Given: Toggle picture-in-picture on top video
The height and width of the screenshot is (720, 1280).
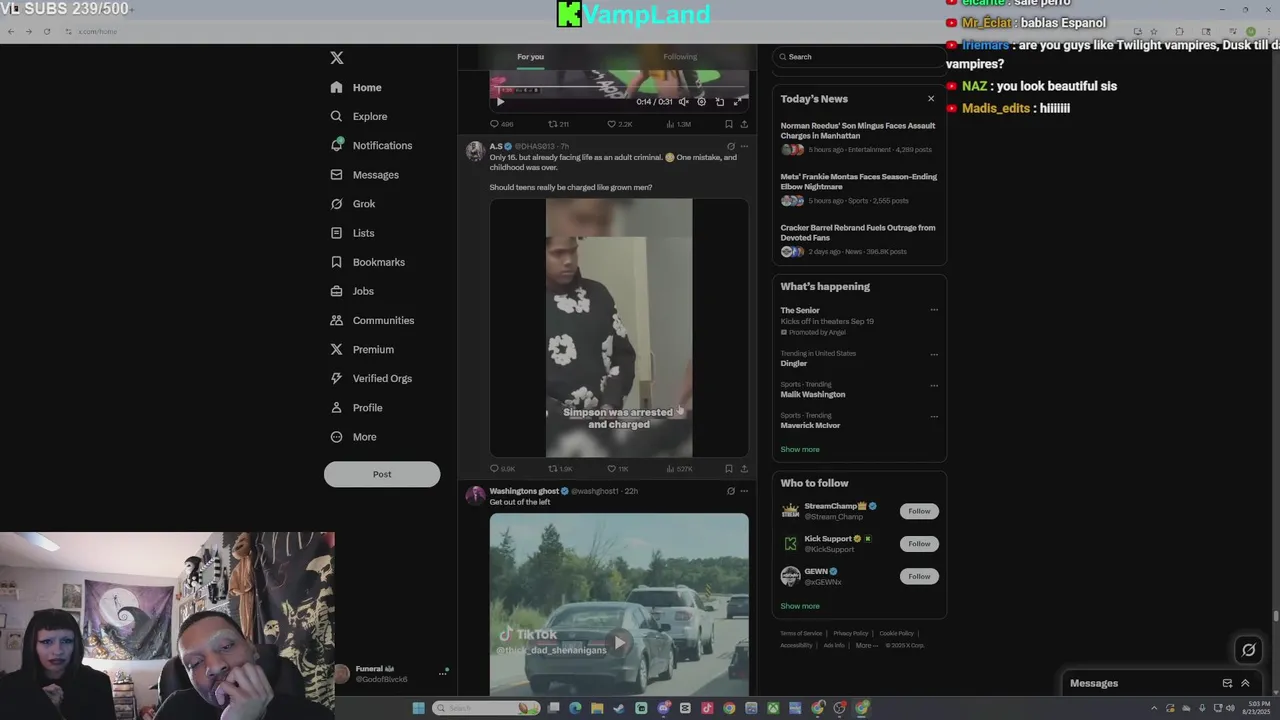Looking at the screenshot, I should pos(720,101).
